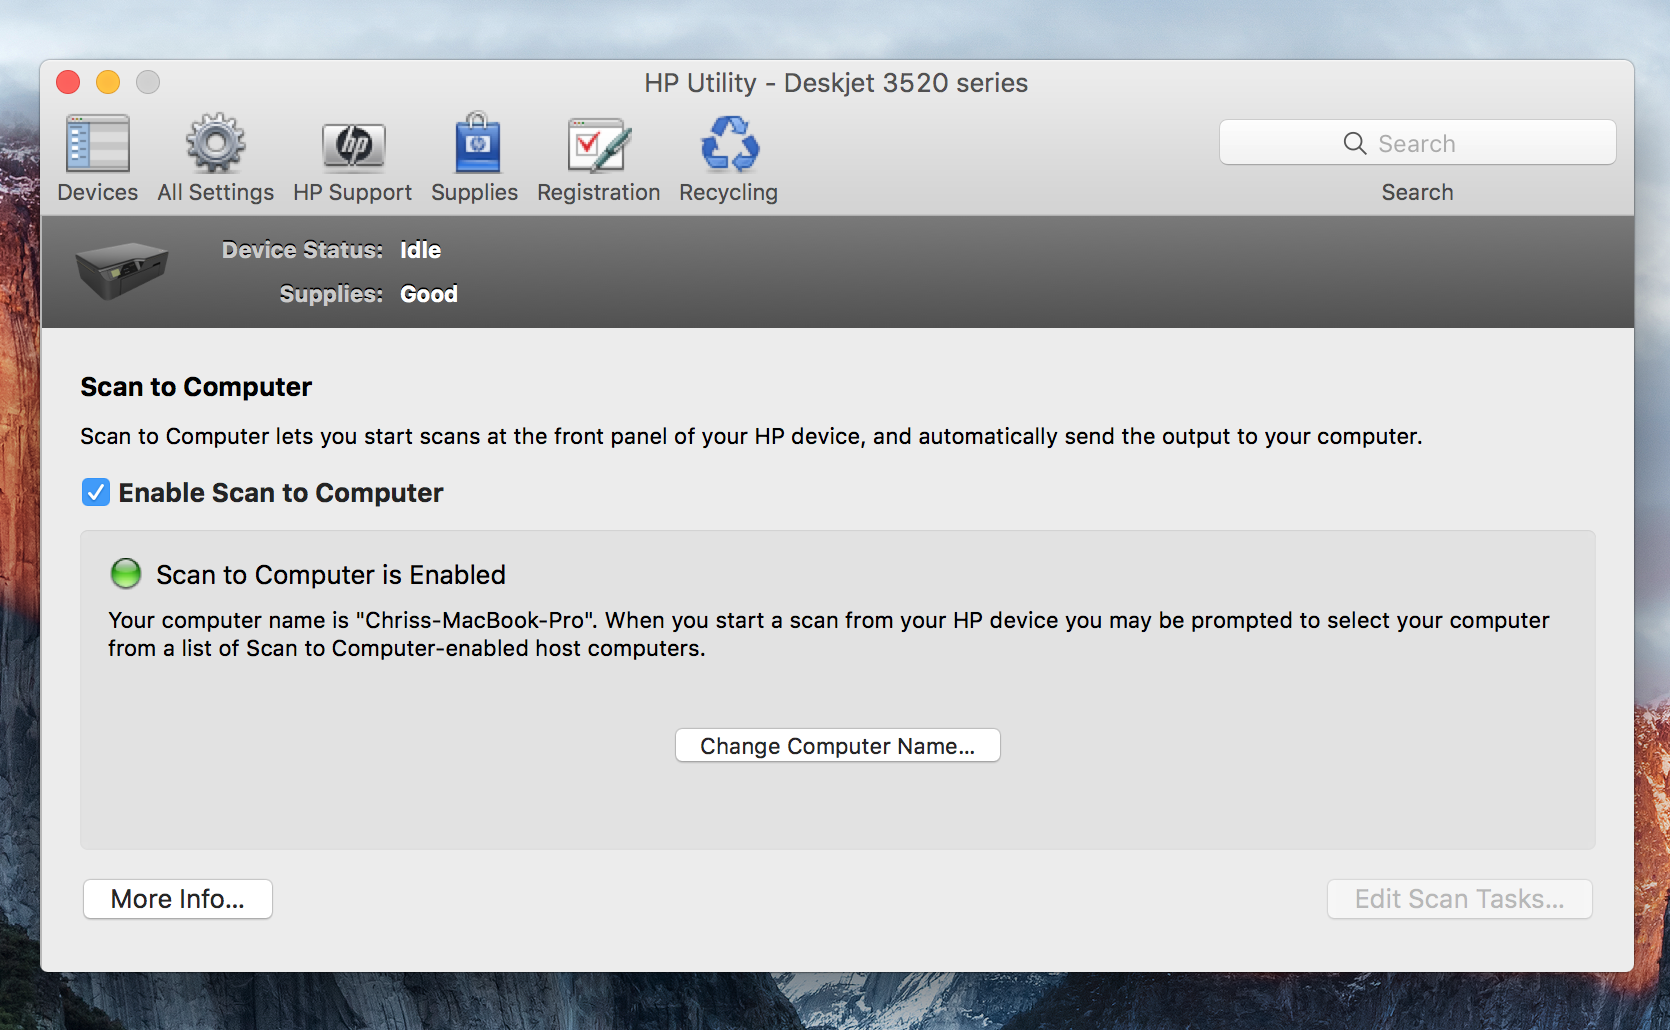Image resolution: width=1670 pixels, height=1030 pixels.
Task: Click the Idle device status value
Action: coord(420,250)
